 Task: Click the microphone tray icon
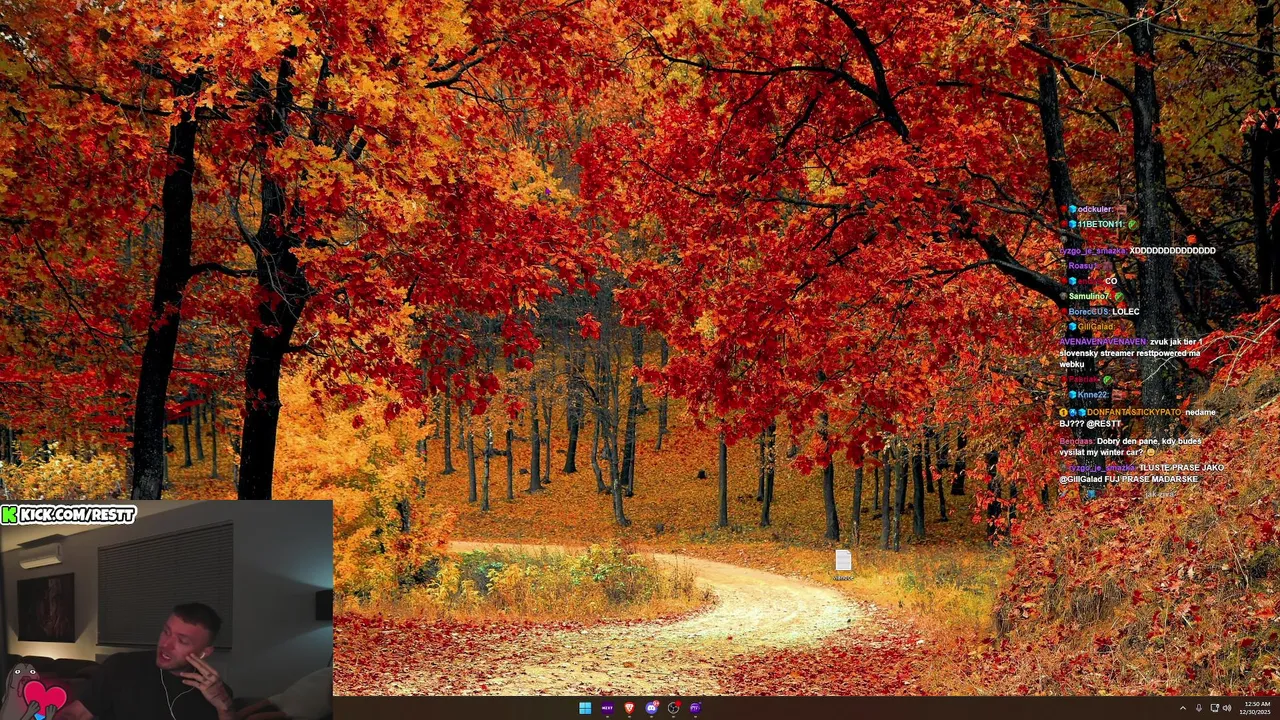click(1199, 708)
